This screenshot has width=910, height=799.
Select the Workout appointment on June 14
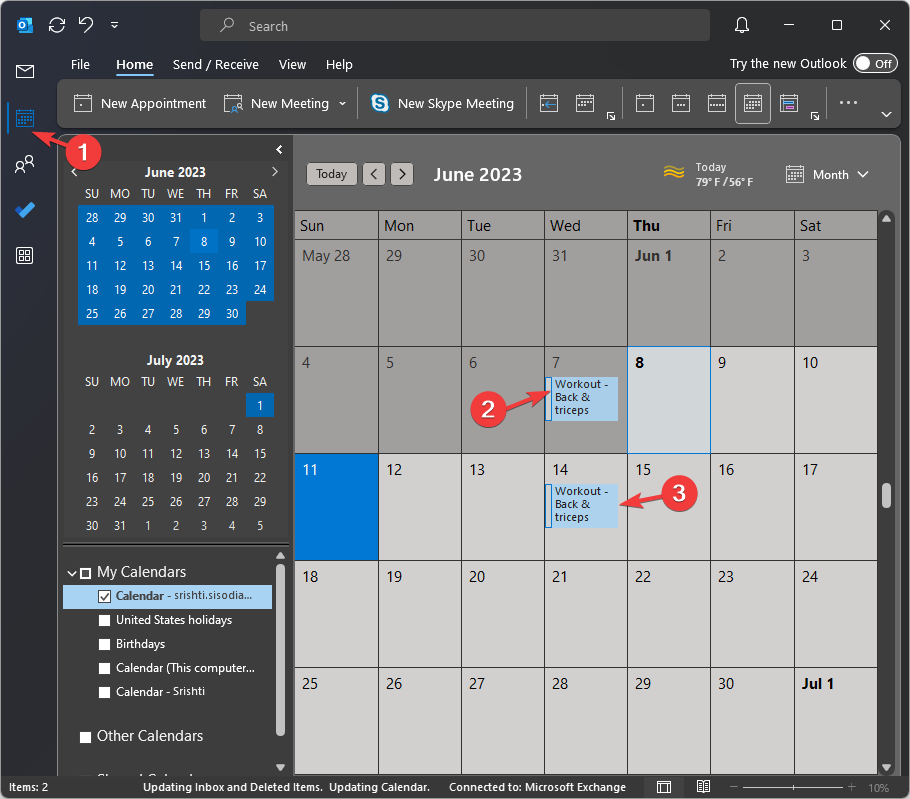coord(582,505)
